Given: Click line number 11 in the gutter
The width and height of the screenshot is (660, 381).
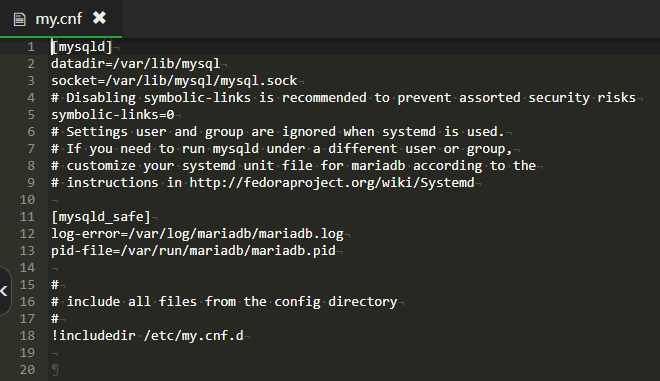Looking at the screenshot, I should [27, 217].
